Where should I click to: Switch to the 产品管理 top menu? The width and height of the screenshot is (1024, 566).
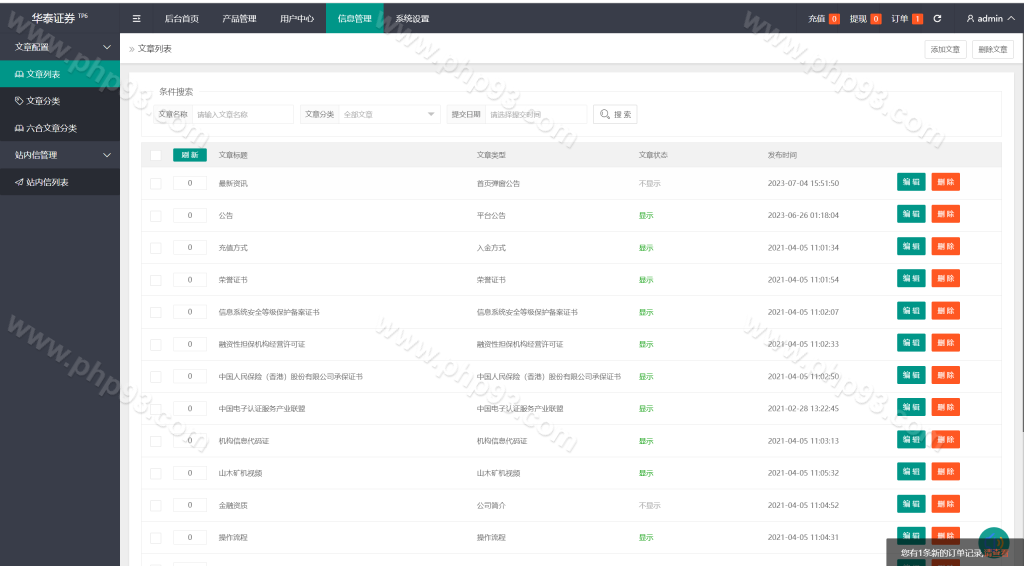pos(239,18)
